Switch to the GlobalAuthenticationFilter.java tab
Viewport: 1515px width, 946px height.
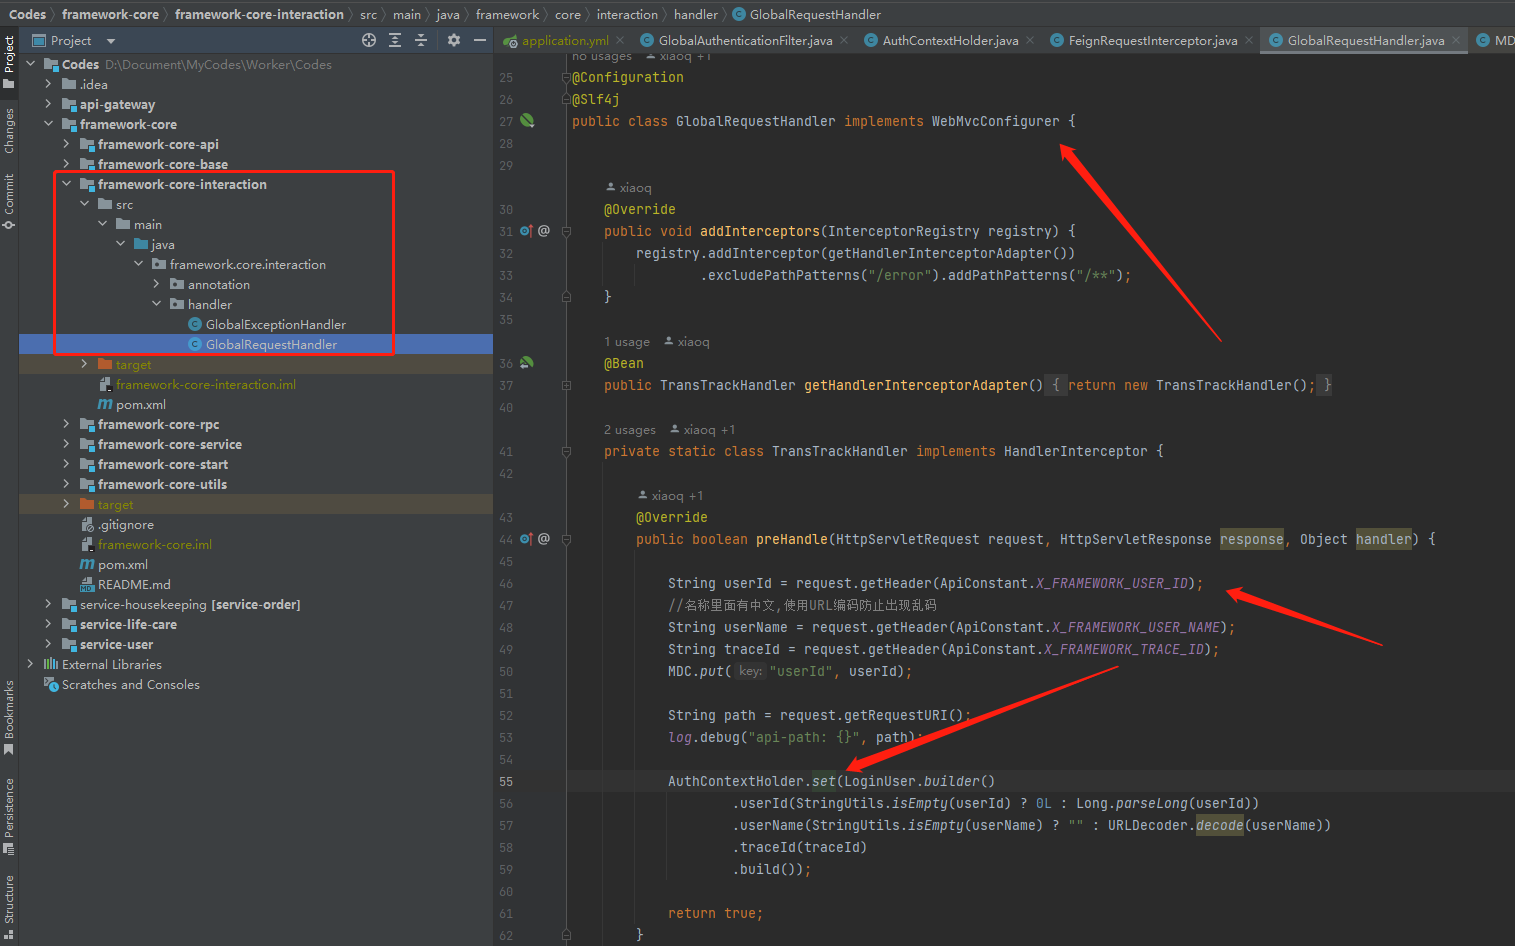[x=745, y=40]
